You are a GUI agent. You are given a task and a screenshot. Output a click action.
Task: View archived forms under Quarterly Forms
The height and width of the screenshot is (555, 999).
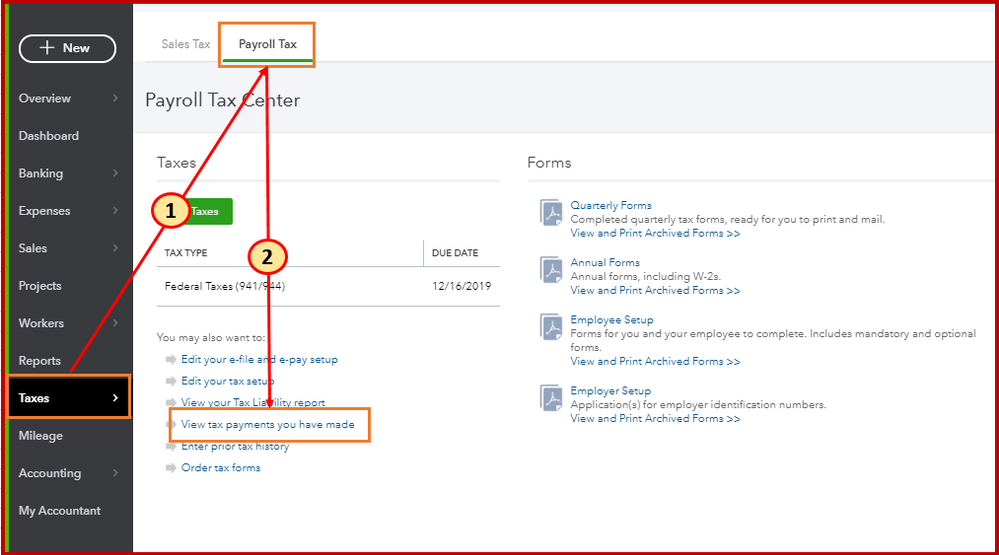(655, 233)
